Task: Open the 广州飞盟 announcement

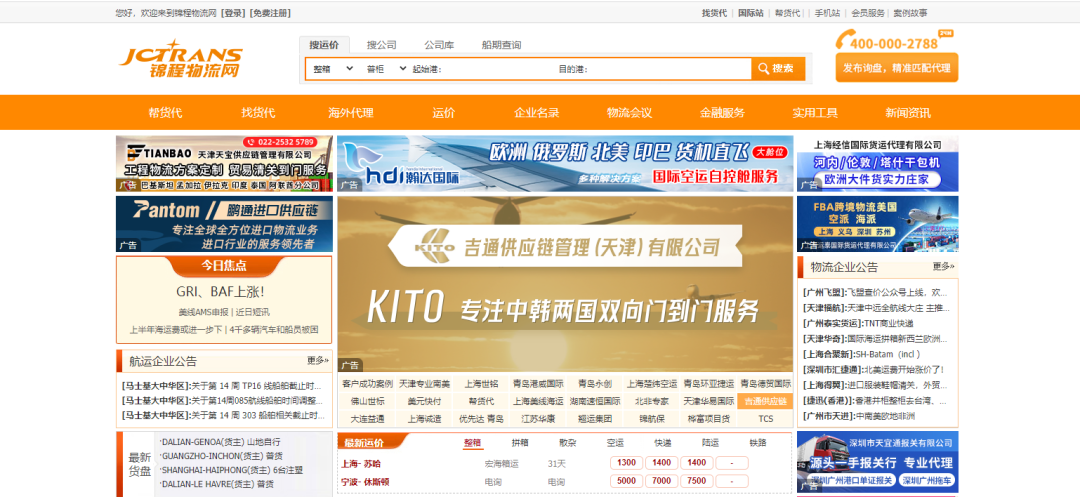Action: tap(875, 293)
